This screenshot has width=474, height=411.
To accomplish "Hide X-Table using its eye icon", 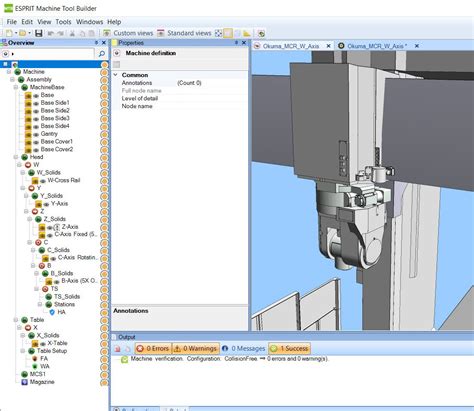I will point(43,343).
